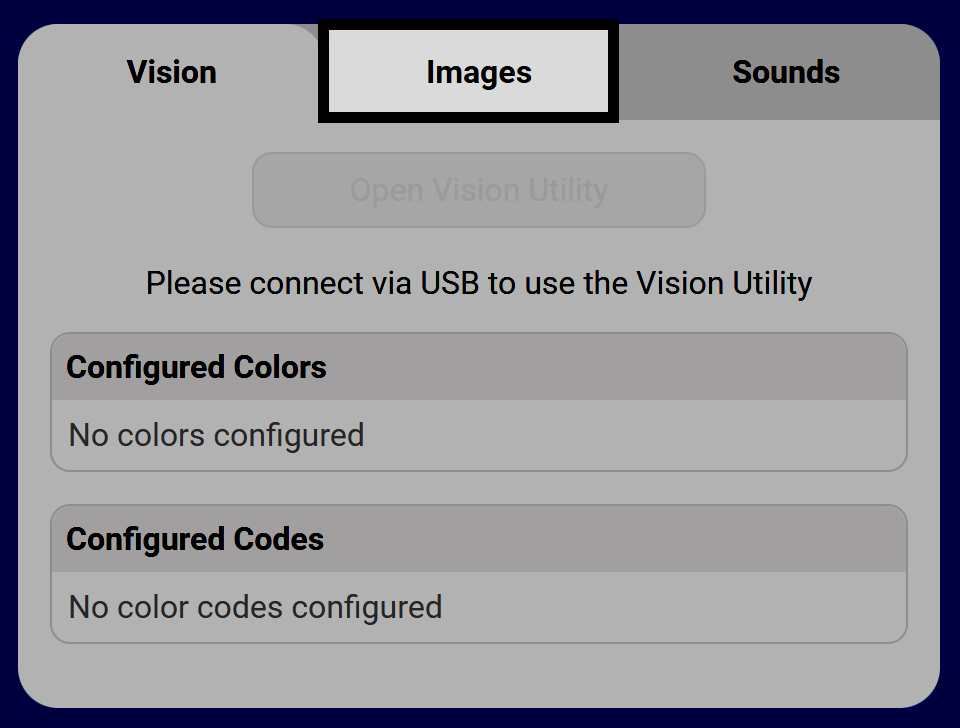Click the "Configured Colors" bold title
The height and width of the screenshot is (728, 960).
(x=196, y=367)
